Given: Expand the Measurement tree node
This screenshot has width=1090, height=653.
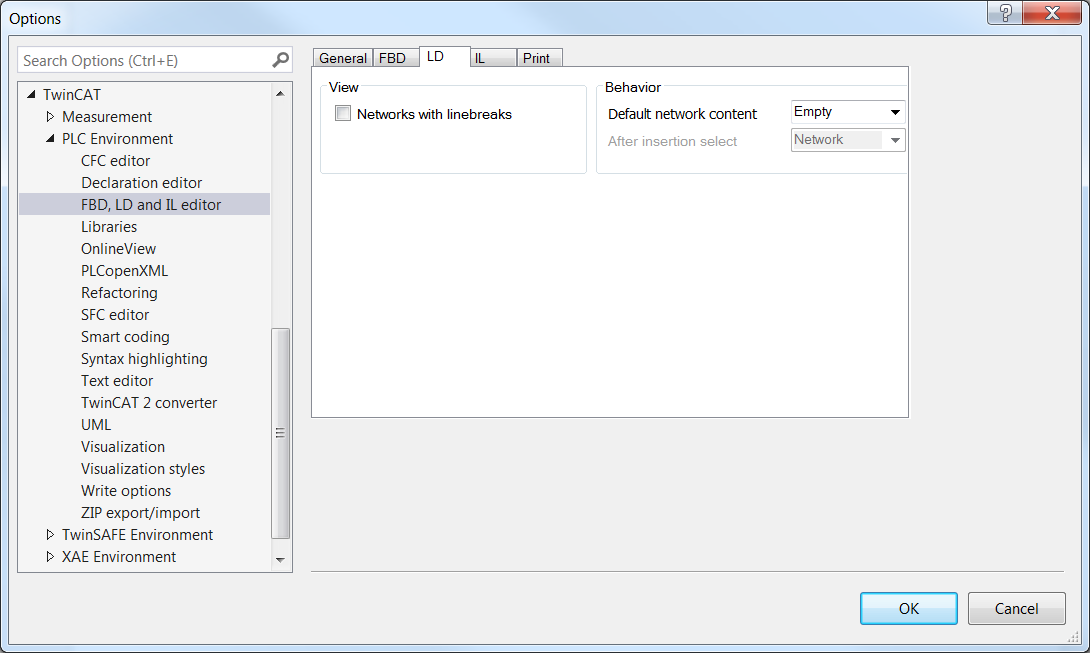Looking at the screenshot, I should coord(50,116).
